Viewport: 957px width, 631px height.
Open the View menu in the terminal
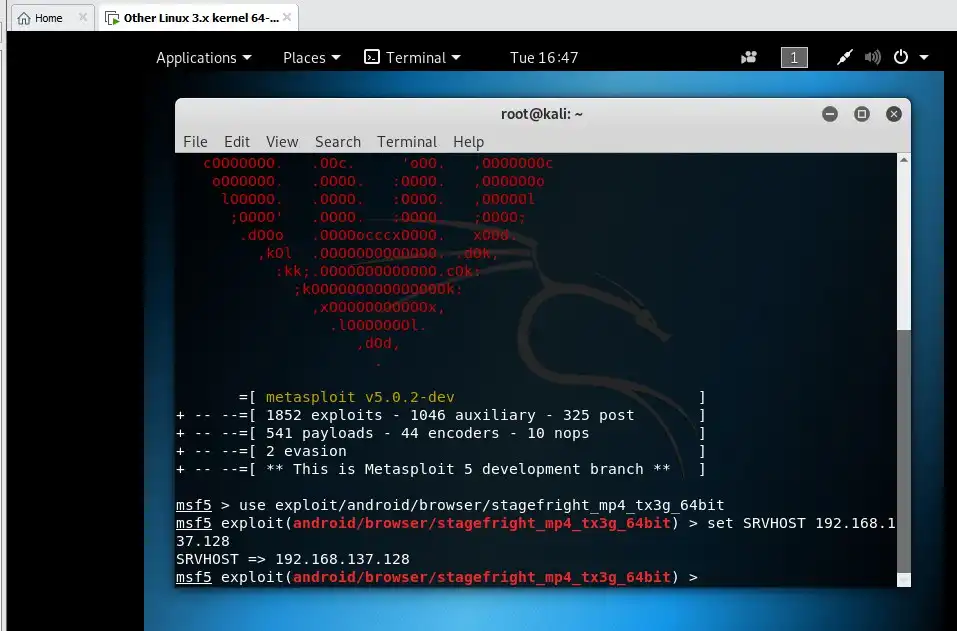click(x=282, y=142)
